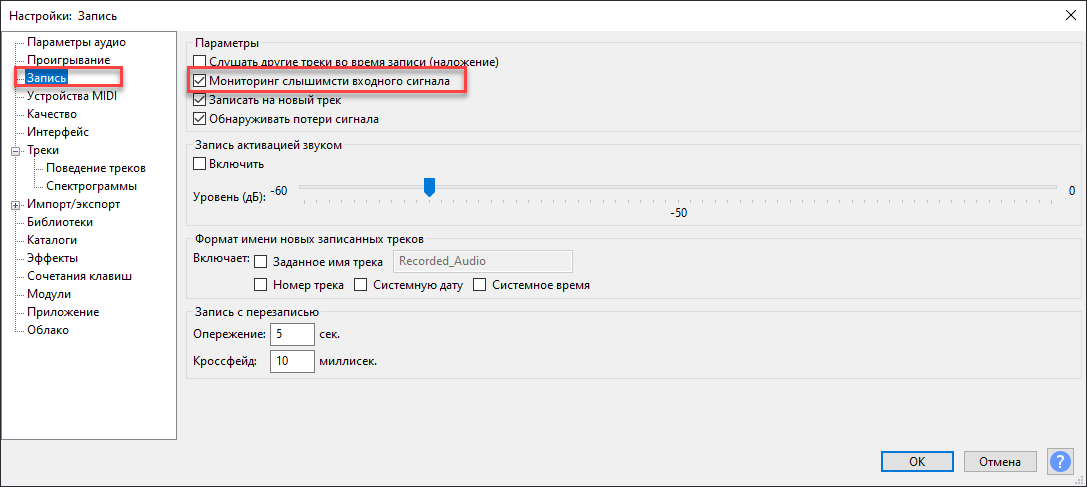Enable the overdub 'Слушать другие треки' checkbox
The height and width of the screenshot is (487, 1087).
coord(200,62)
